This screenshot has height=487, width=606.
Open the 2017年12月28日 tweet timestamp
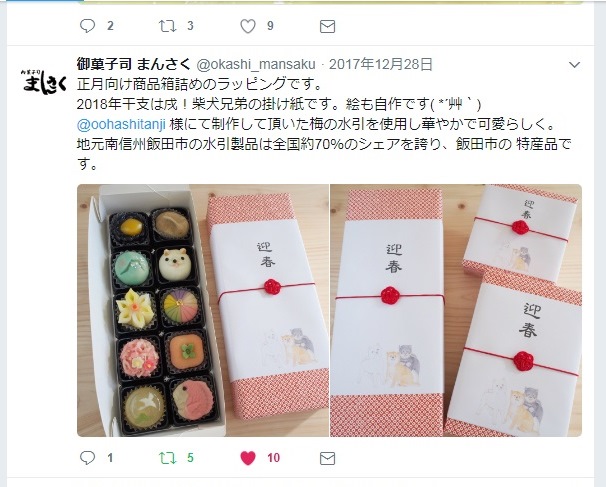pyautogui.click(x=380, y=64)
